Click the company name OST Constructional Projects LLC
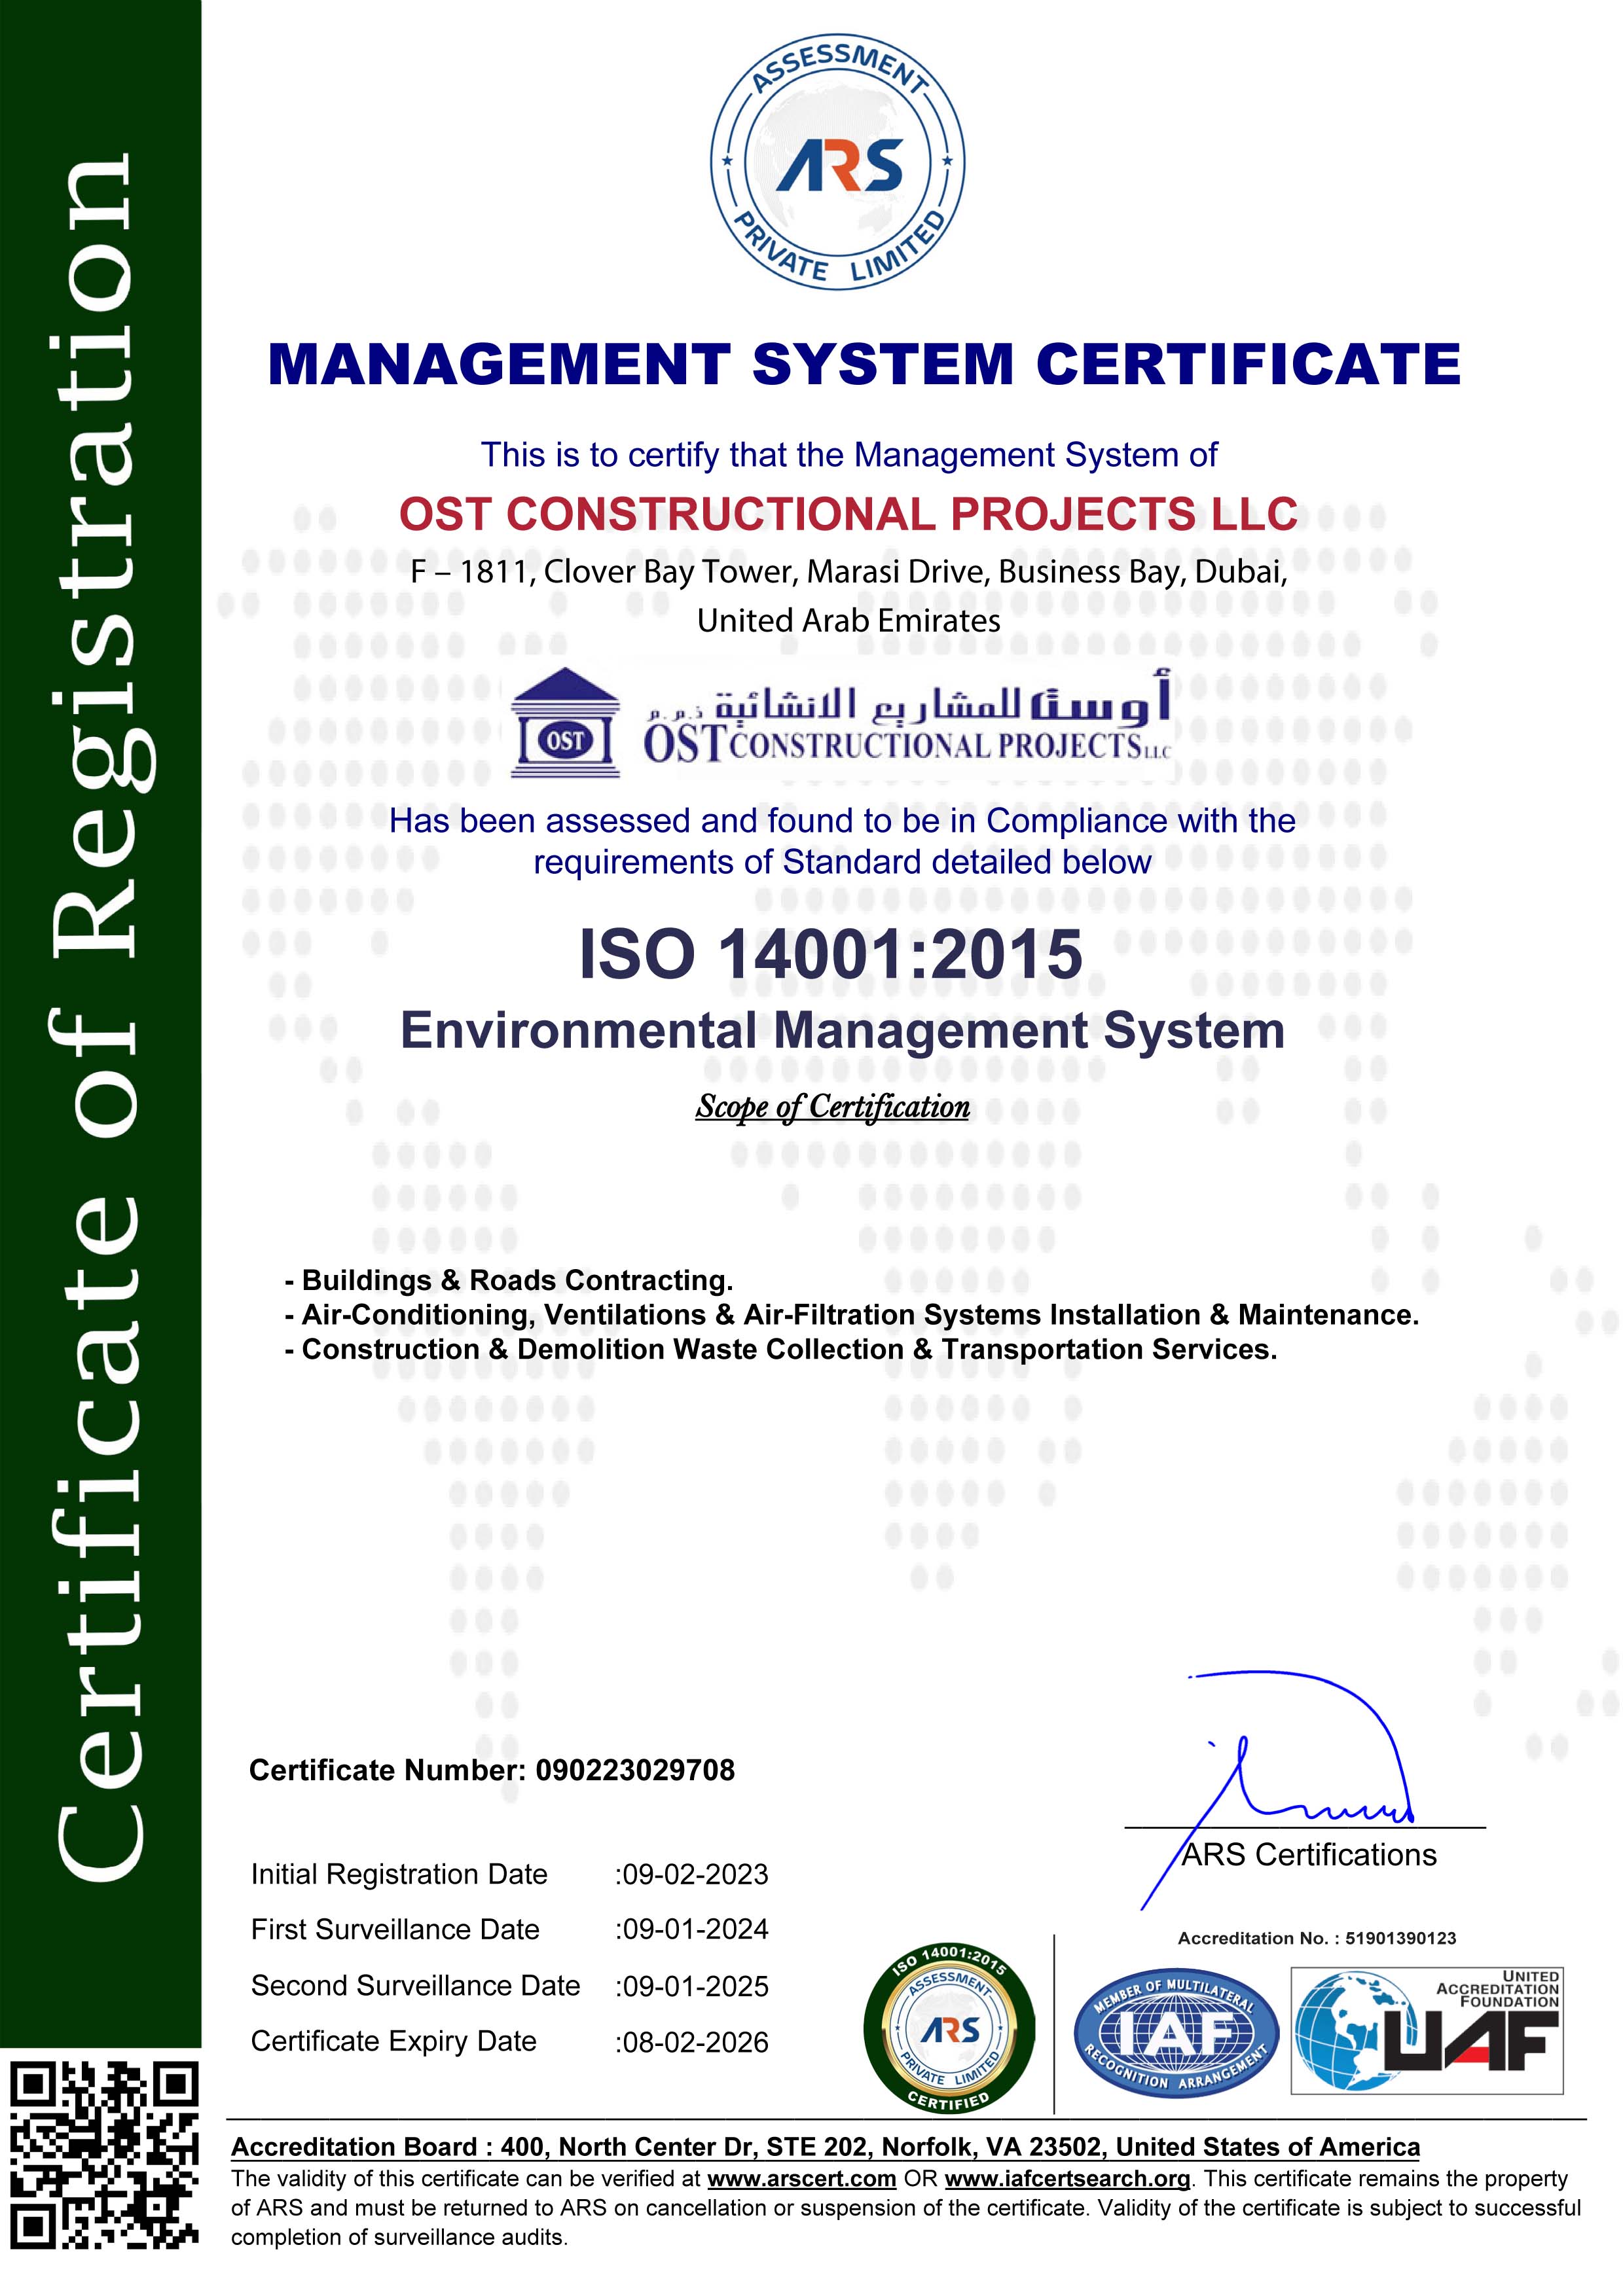The width and height of the screenshot is (1623, 2296). click(x=848, y=514)
